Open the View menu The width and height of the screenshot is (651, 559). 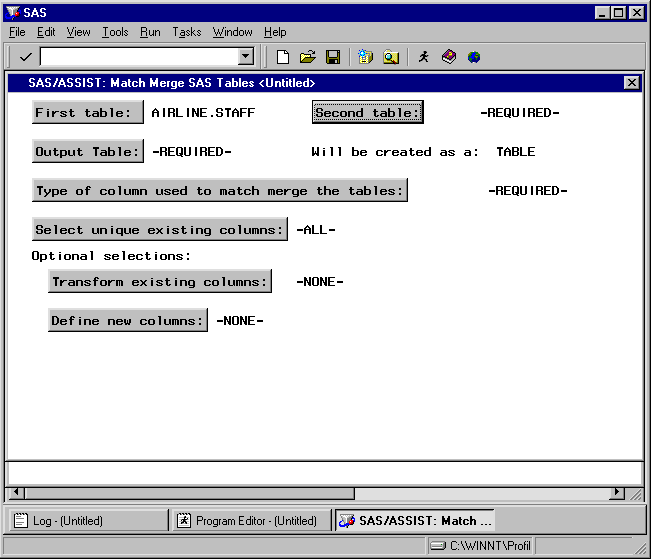78,32
